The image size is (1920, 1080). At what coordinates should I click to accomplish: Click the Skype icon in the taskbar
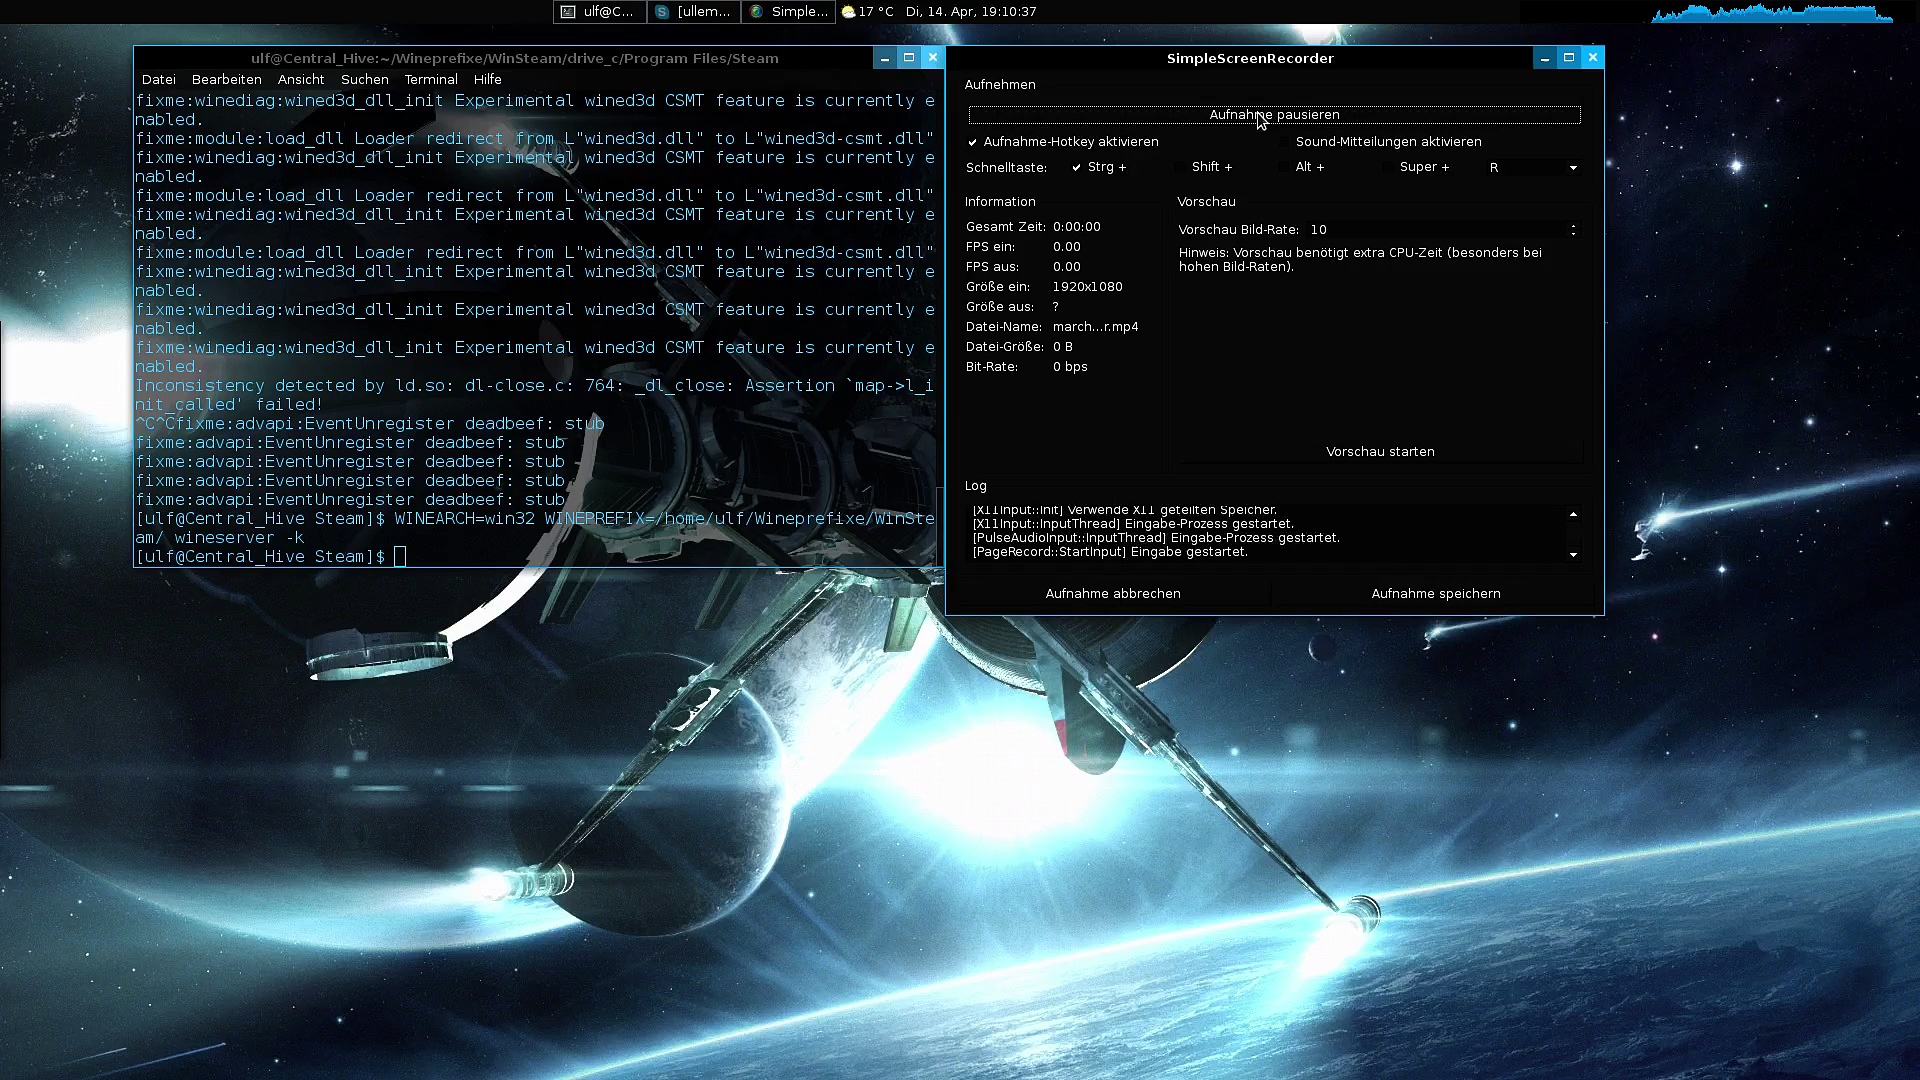662,12
